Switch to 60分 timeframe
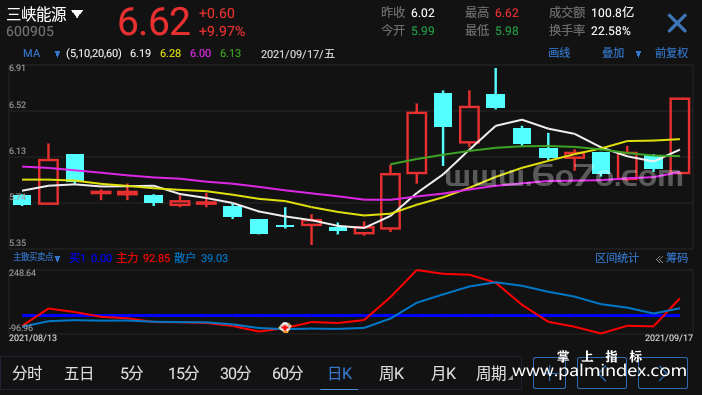 click(x=287, y=373)
